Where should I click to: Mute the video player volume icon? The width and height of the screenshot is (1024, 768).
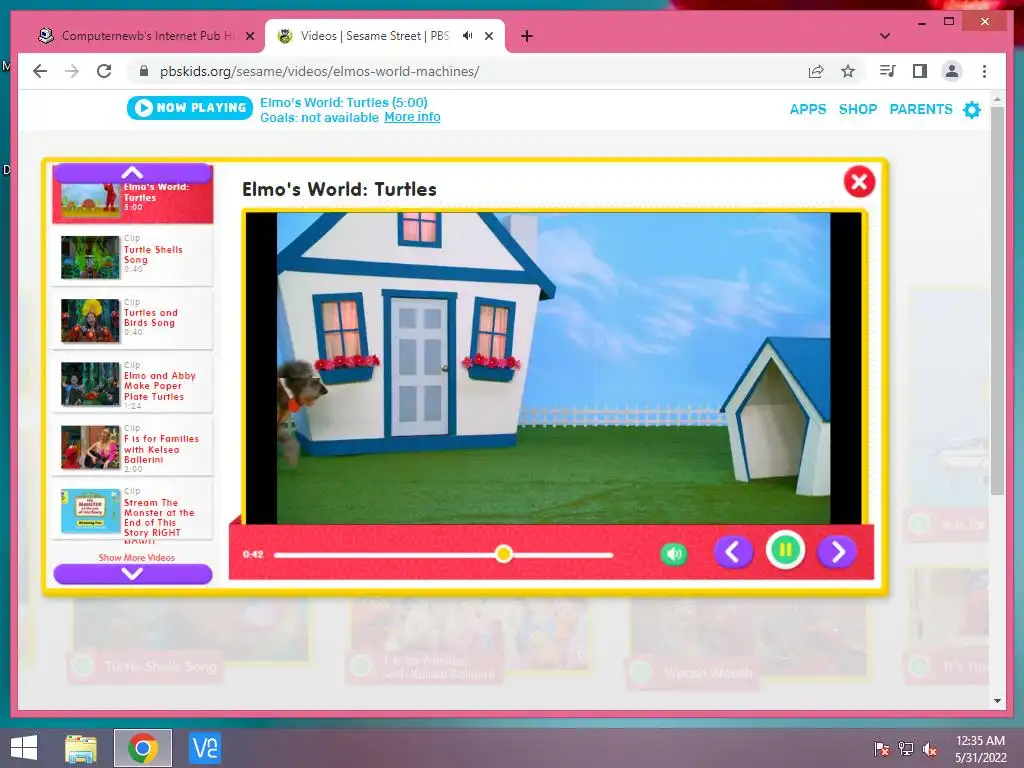tap(674, 554)
